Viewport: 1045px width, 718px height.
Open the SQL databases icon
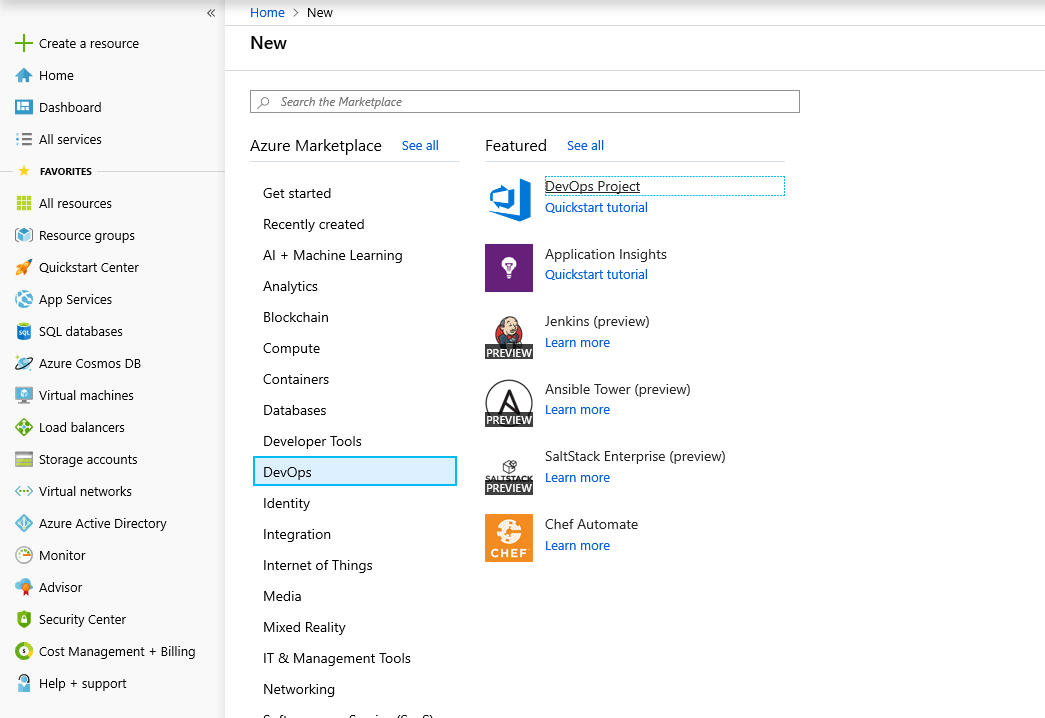23,331
